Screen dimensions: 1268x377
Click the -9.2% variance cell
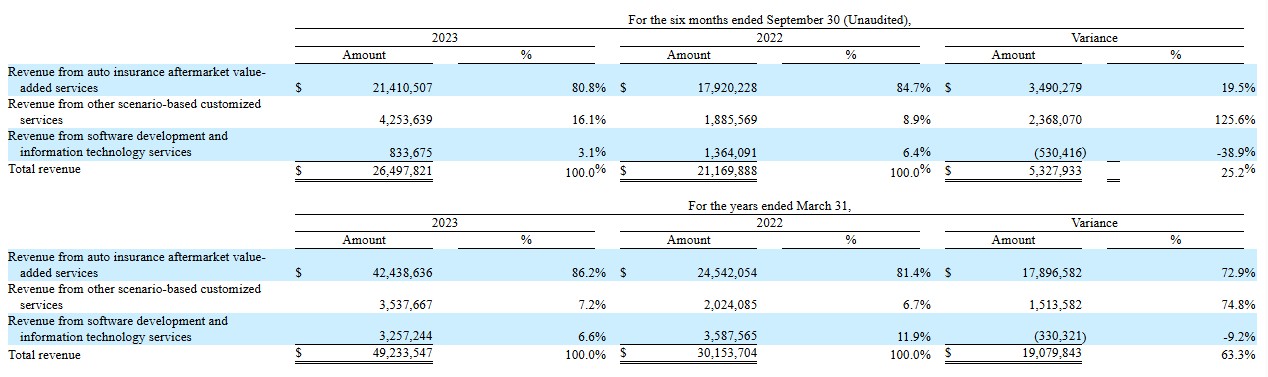point(1239,338)
